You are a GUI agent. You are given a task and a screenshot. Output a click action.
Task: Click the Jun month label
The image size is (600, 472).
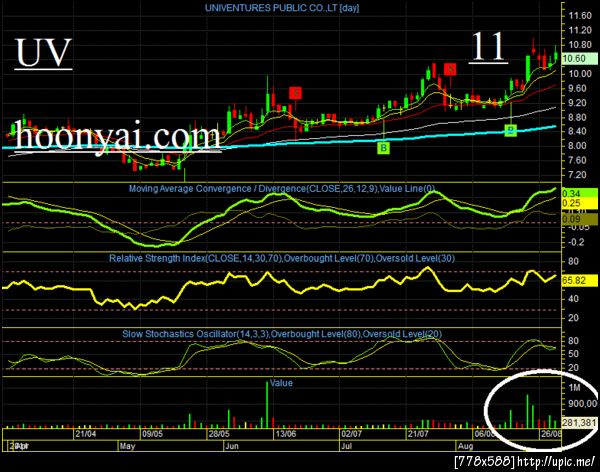pos(232,446)
